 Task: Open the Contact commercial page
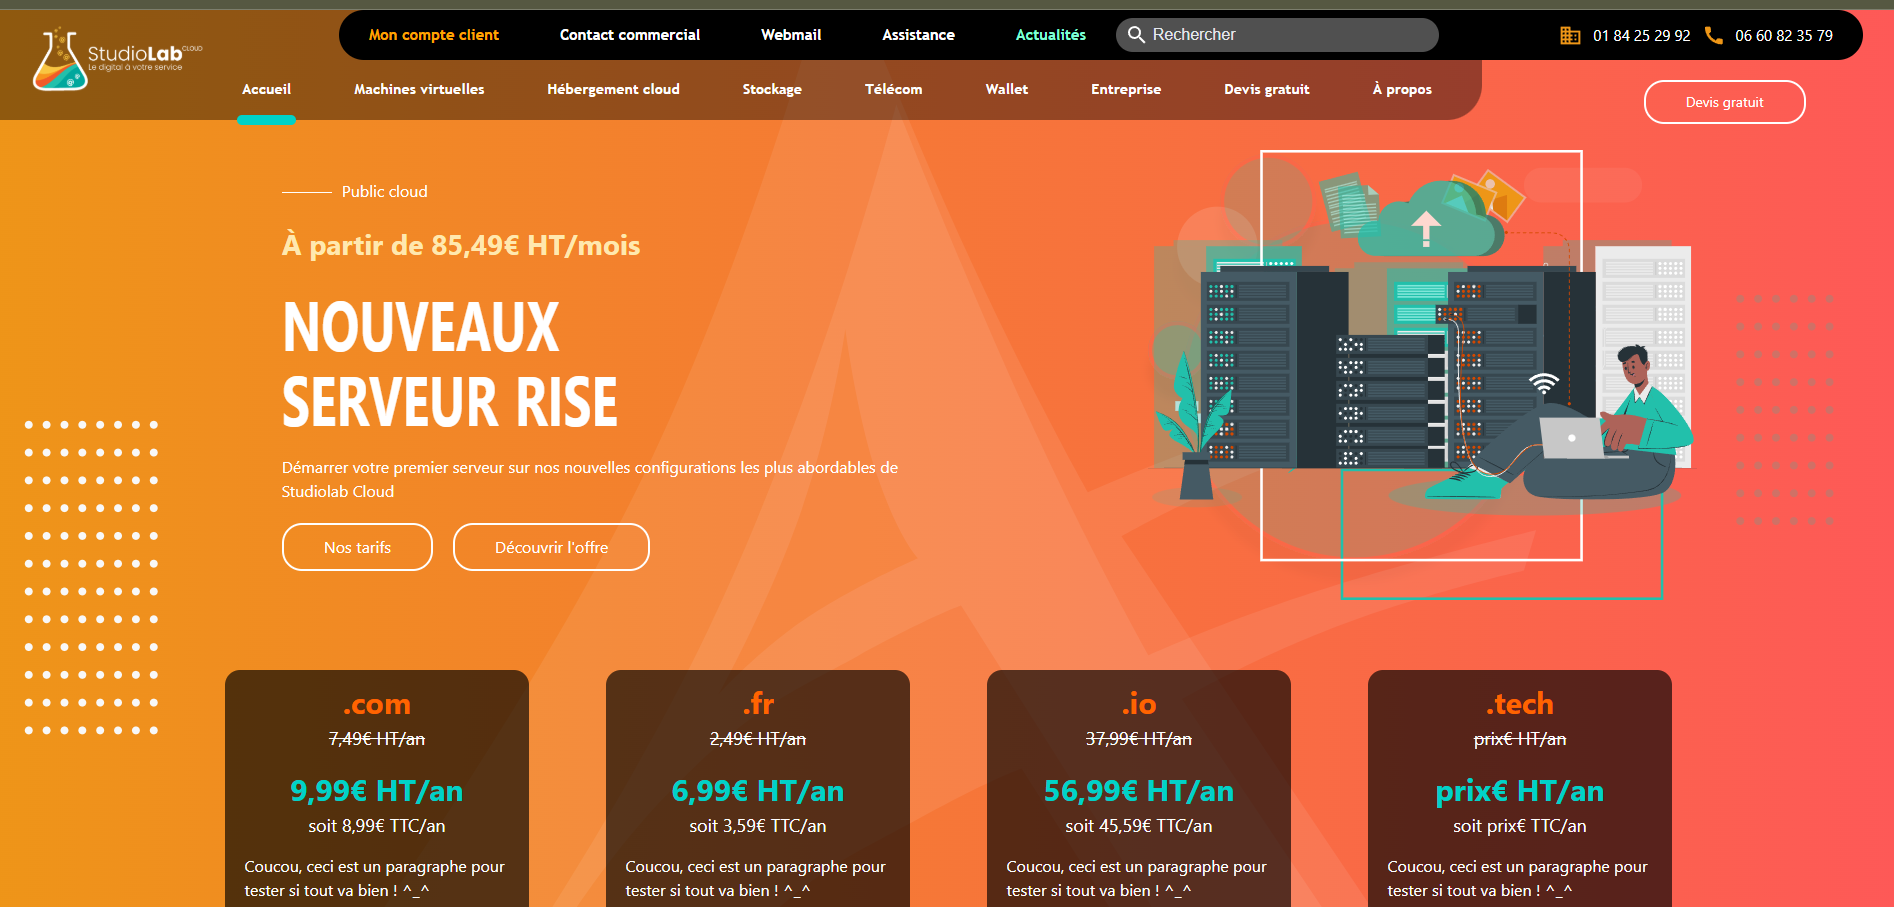pyautogui.click(x=629, y=35)
